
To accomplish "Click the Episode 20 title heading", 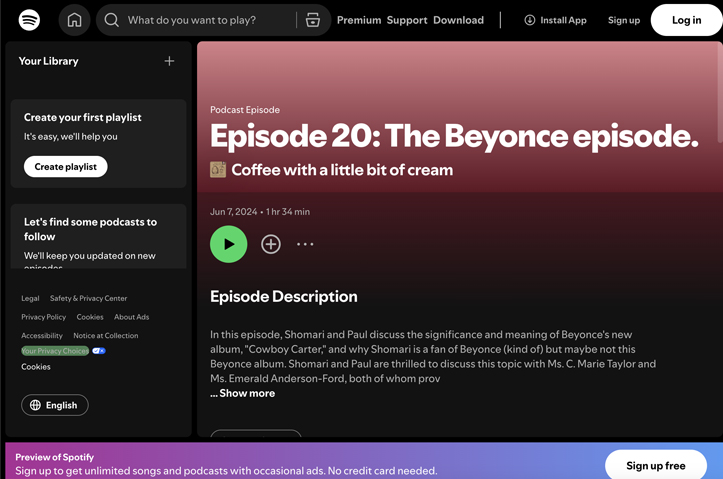I will (x=454, y=136).
